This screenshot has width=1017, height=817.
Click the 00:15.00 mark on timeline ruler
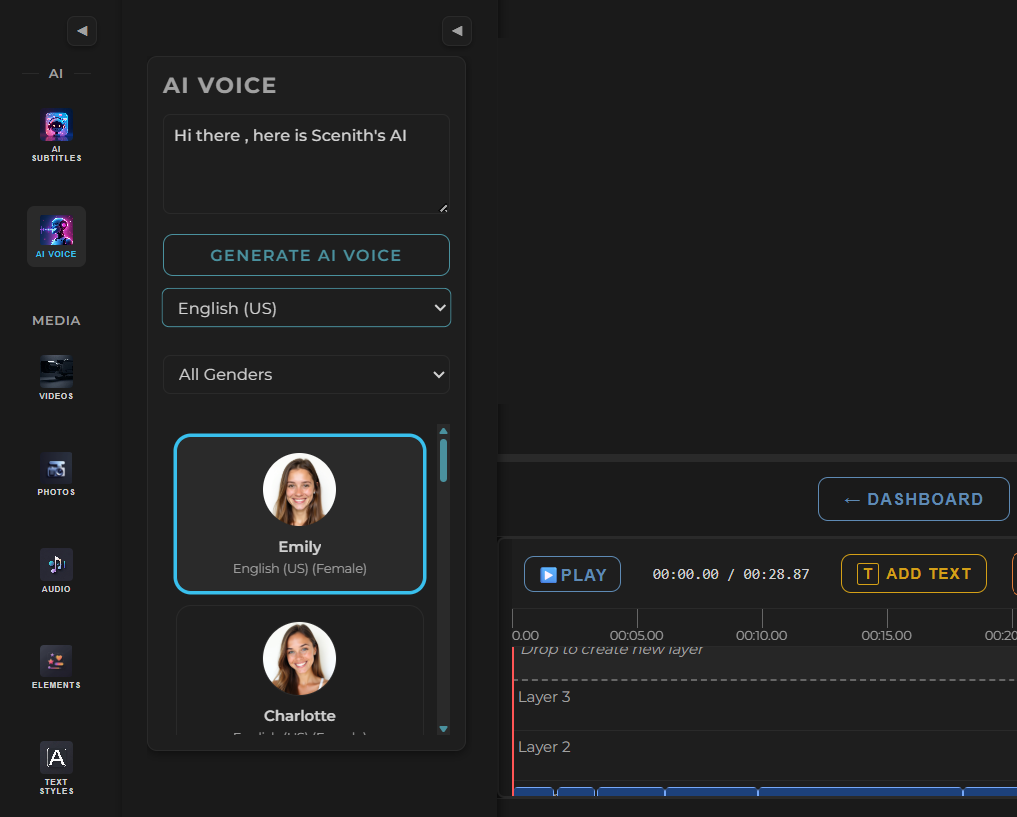tap(887, 635)
